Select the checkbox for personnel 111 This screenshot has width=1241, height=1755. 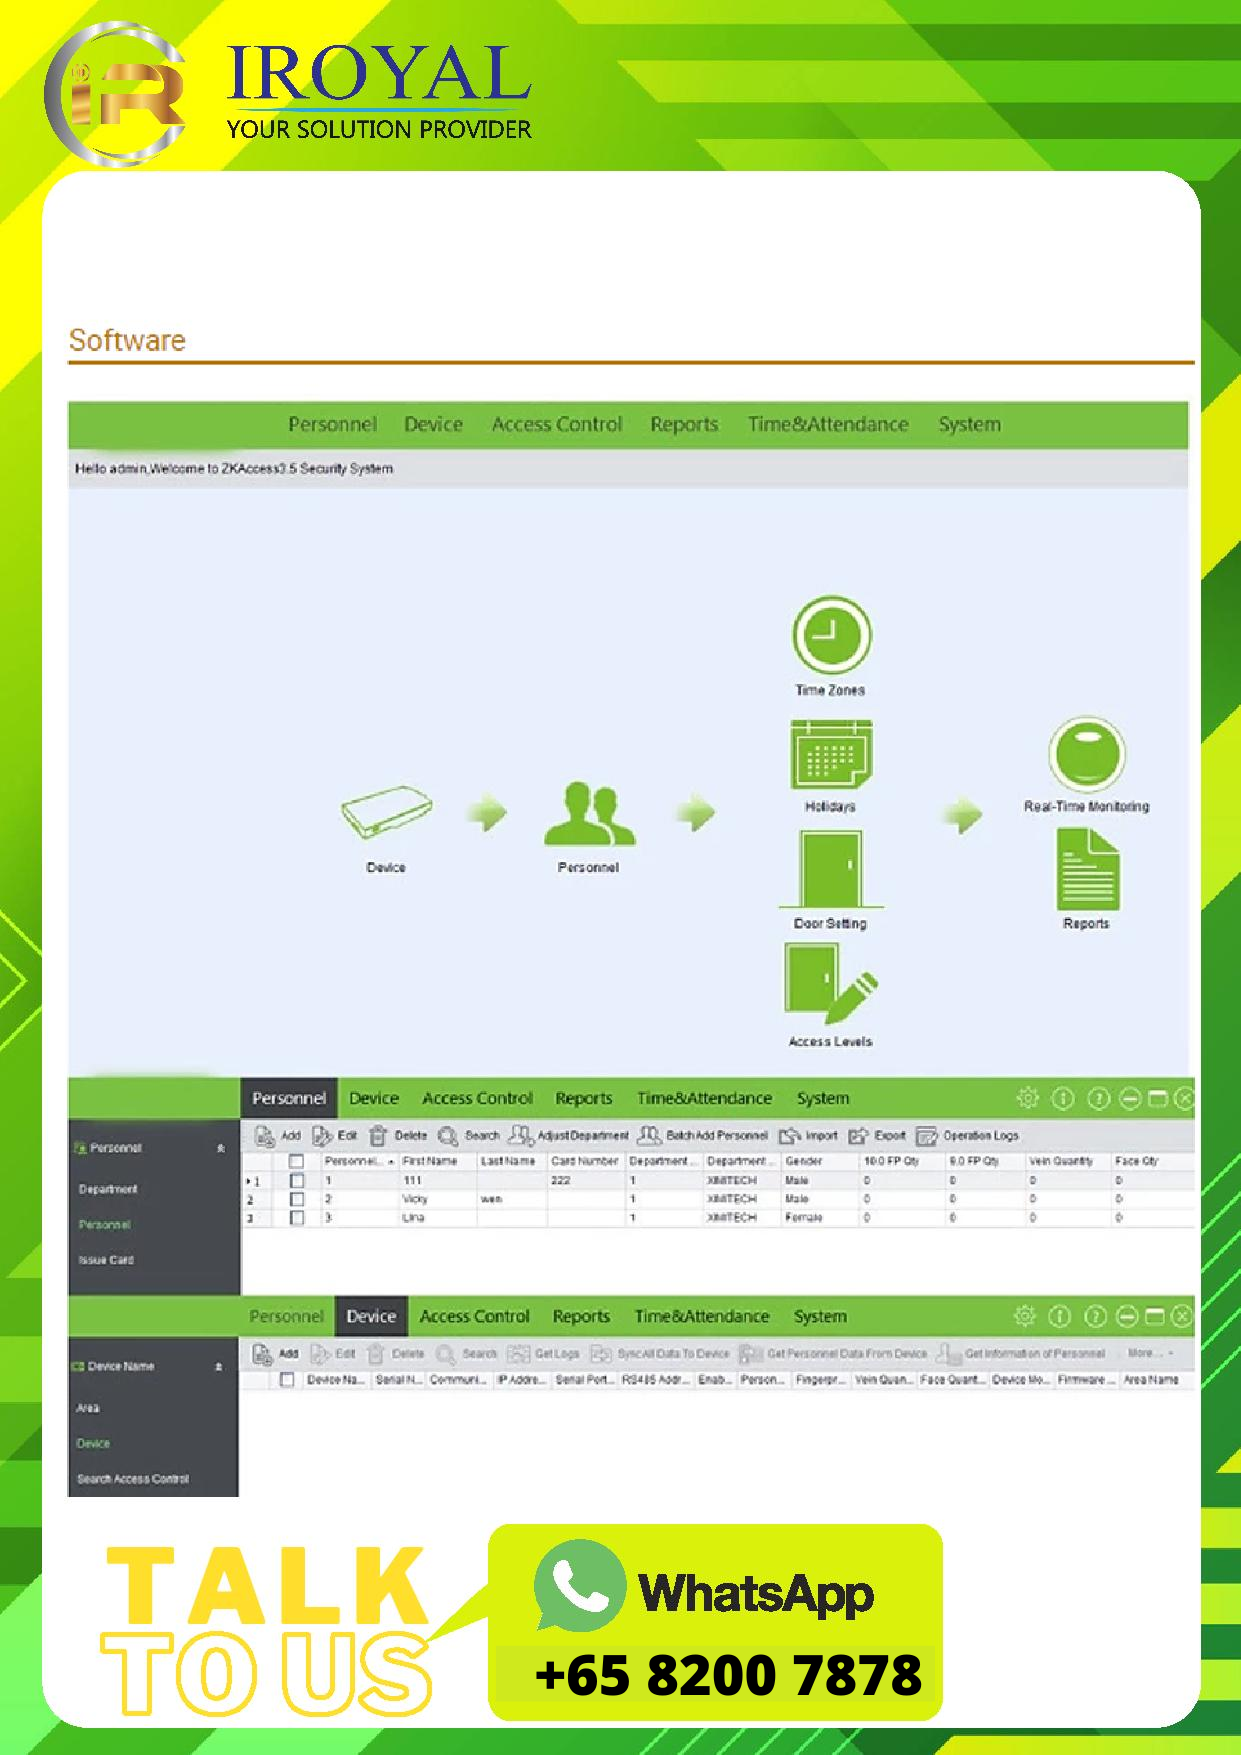pyautogui.click(x=297, y=1181)
